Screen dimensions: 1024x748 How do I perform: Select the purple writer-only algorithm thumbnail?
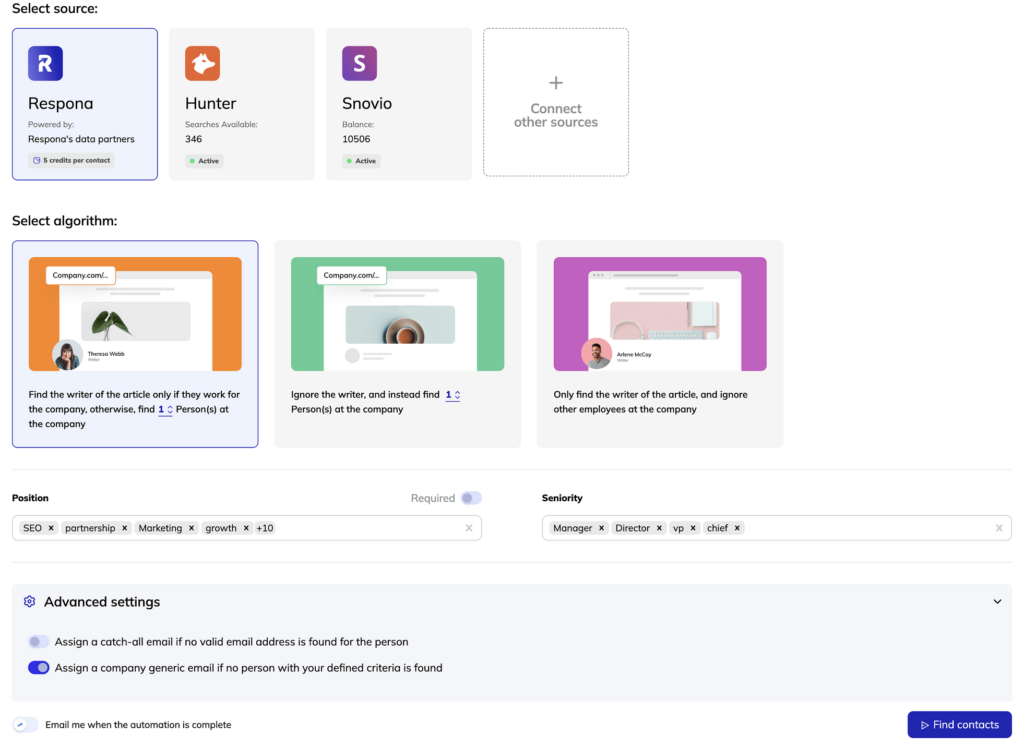coord(660,314)
